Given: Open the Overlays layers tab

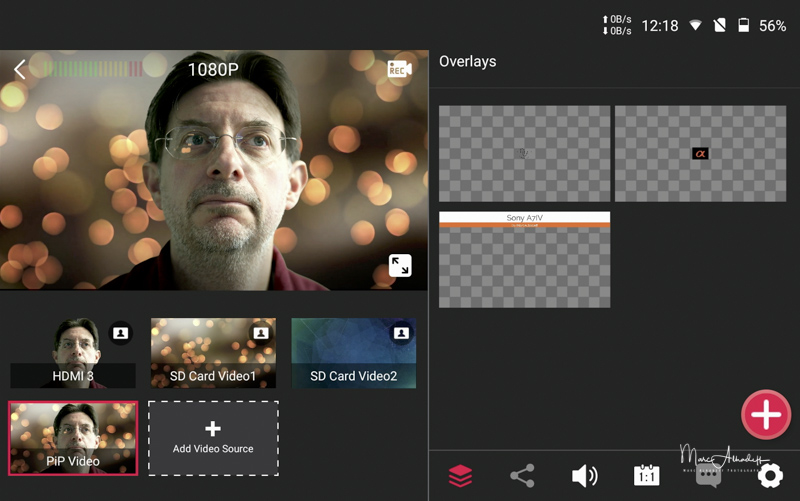Looking at the screenshot, I should (460, 476).
